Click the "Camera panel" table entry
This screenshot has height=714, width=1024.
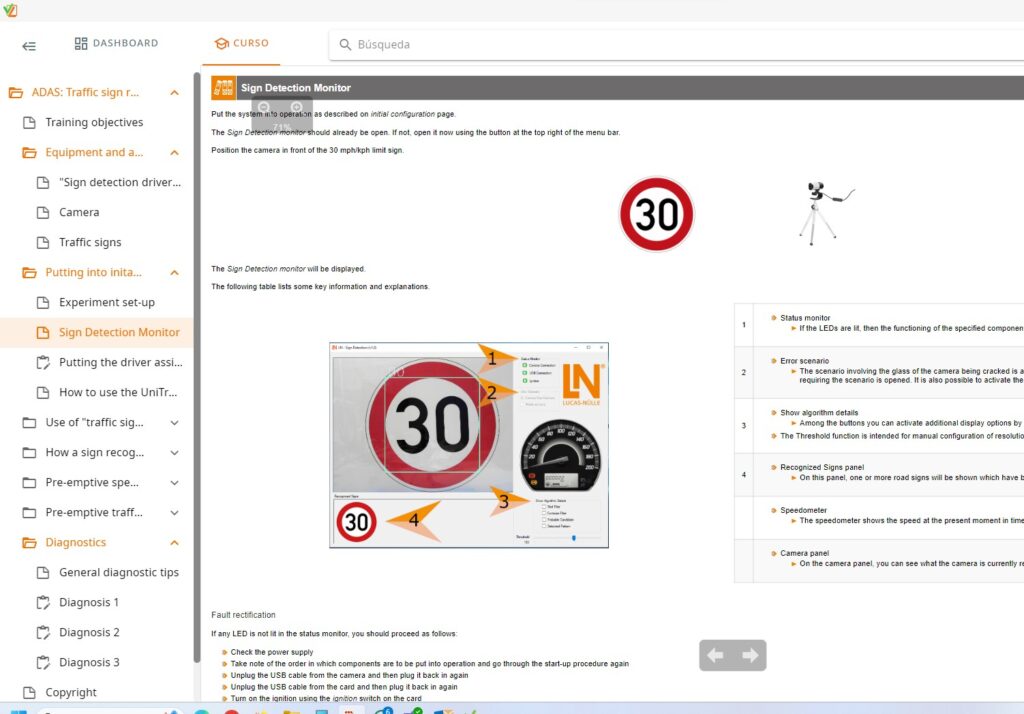[805, 553]
